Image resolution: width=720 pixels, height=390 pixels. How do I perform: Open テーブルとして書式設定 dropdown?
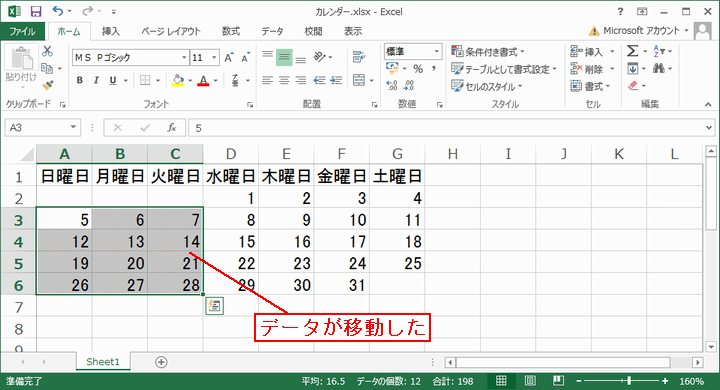504,69
